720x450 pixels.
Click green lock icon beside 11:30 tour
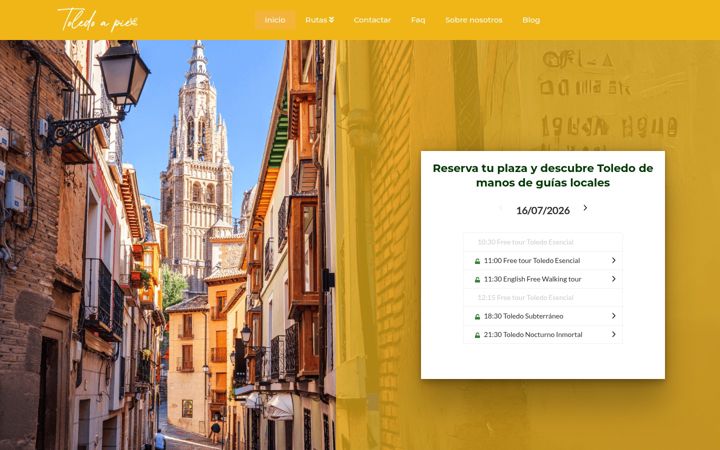pos(477,280)
